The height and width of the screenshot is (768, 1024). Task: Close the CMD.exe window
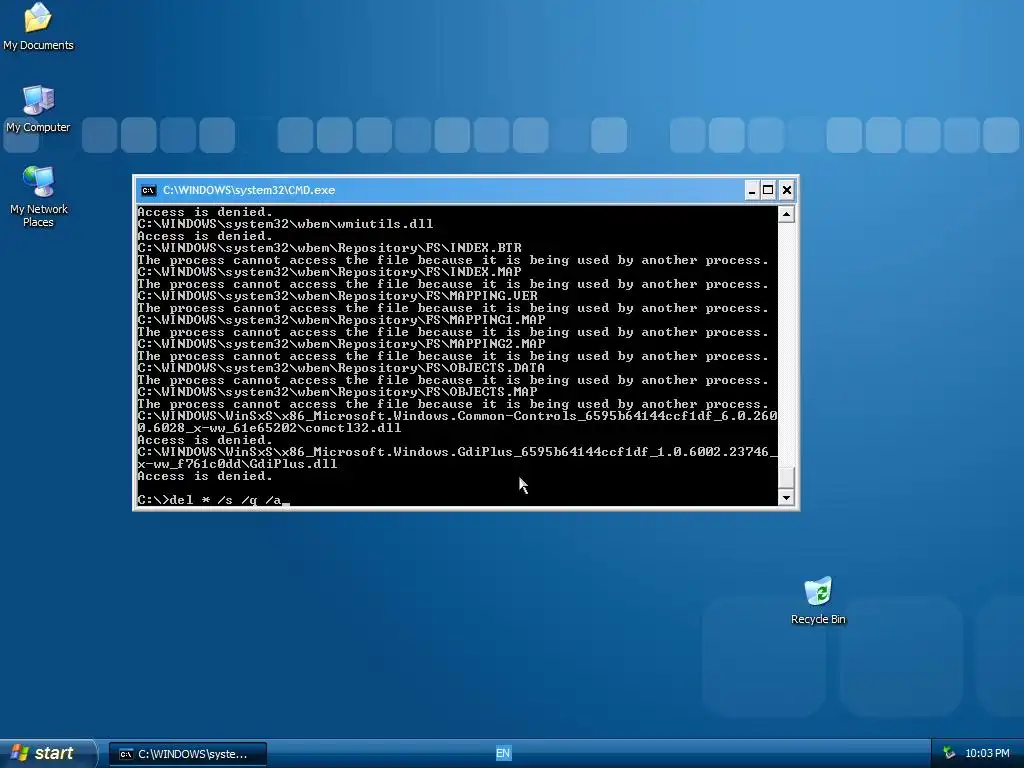(x=787, y=190)
